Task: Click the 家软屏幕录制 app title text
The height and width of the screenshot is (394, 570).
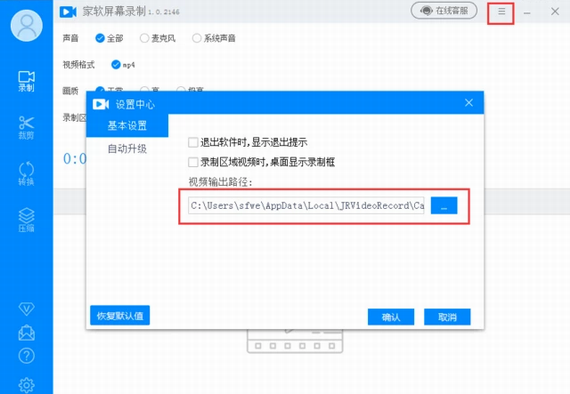Action: pyautogui.click(x=114, y=11)
